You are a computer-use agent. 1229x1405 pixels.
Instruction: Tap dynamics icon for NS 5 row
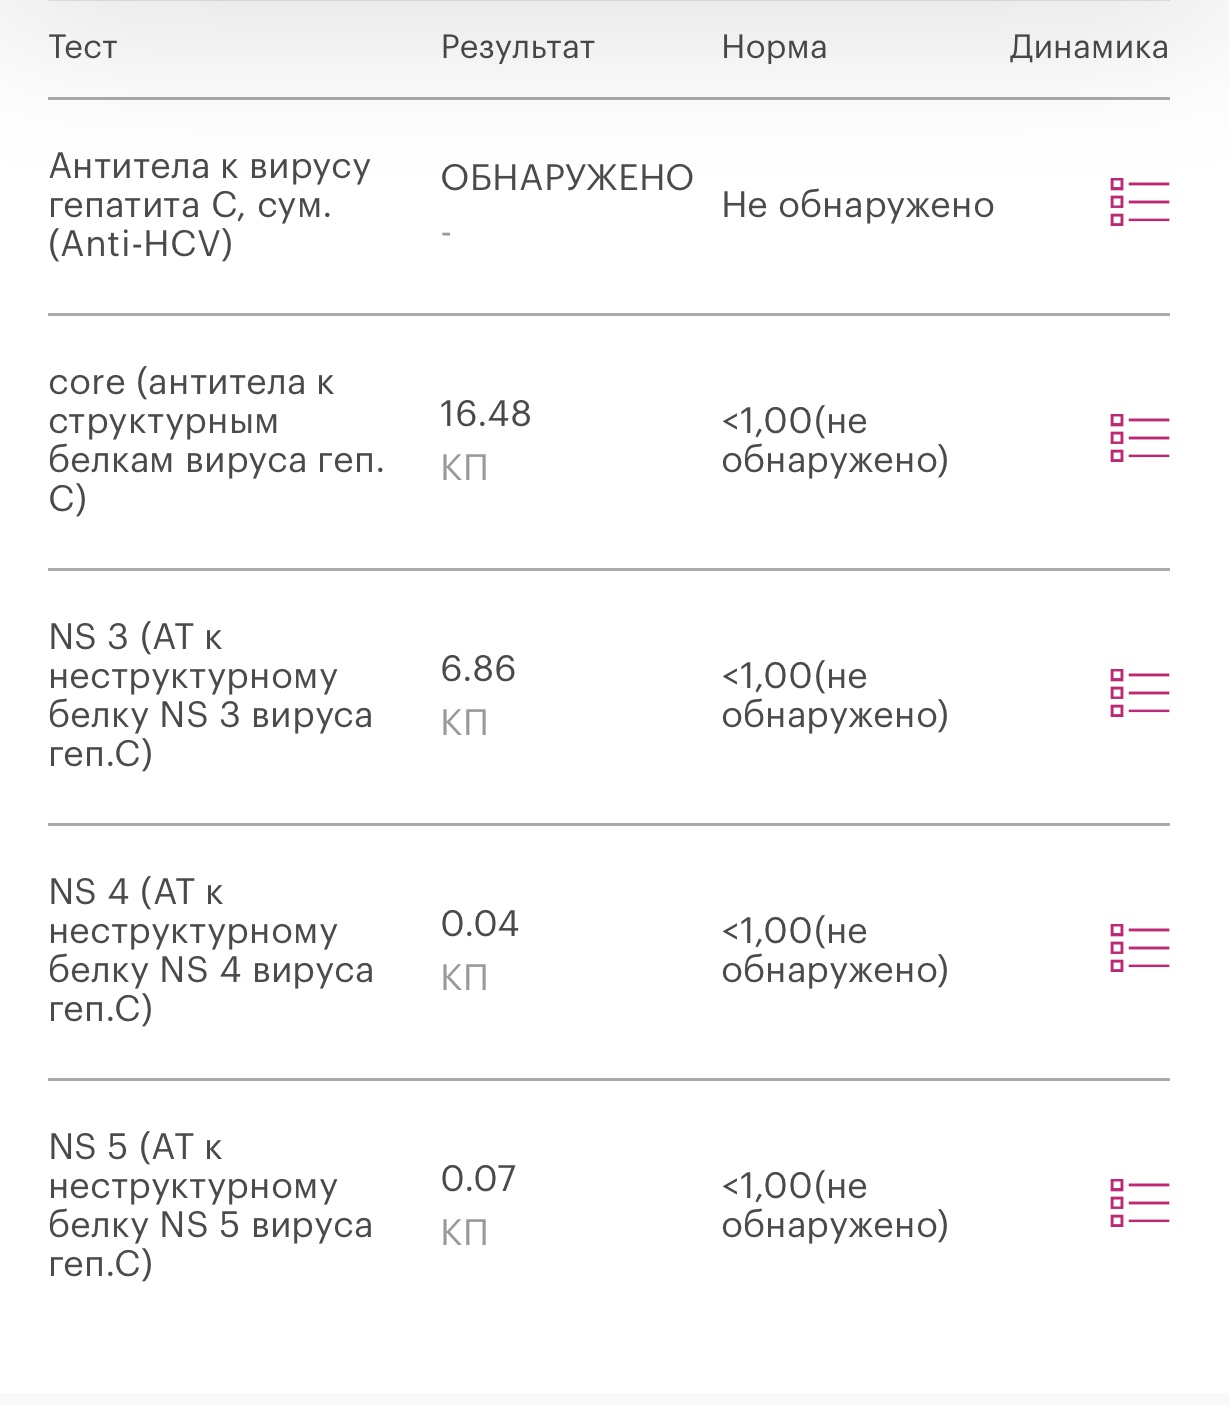click(1139, 1203)
